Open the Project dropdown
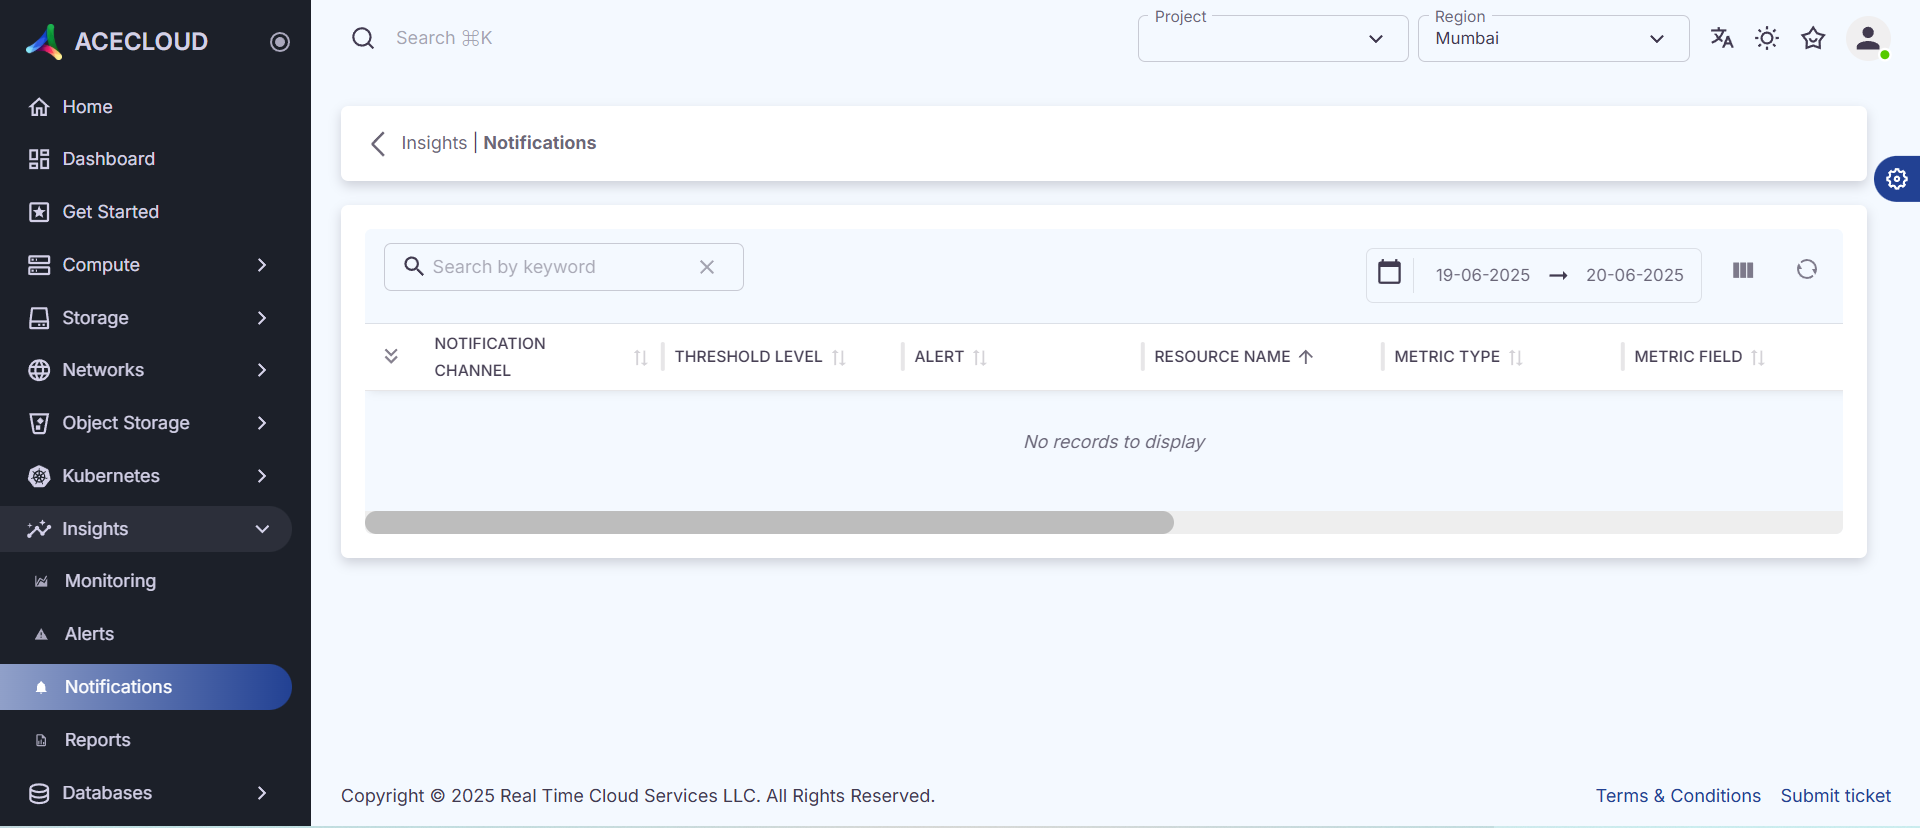Image resolution: width=1920 pixels, height=828 pixels. [1272, 39]
